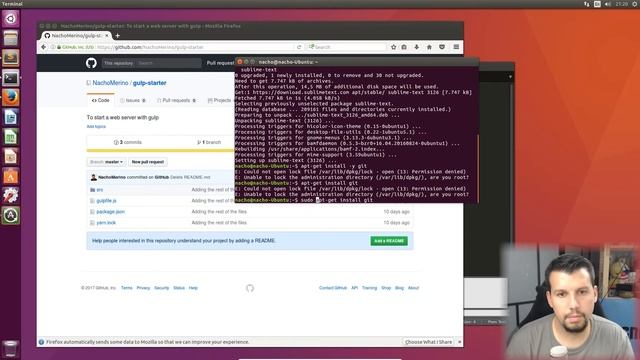Click Pull requests in GitHub header

pos(220,63)
